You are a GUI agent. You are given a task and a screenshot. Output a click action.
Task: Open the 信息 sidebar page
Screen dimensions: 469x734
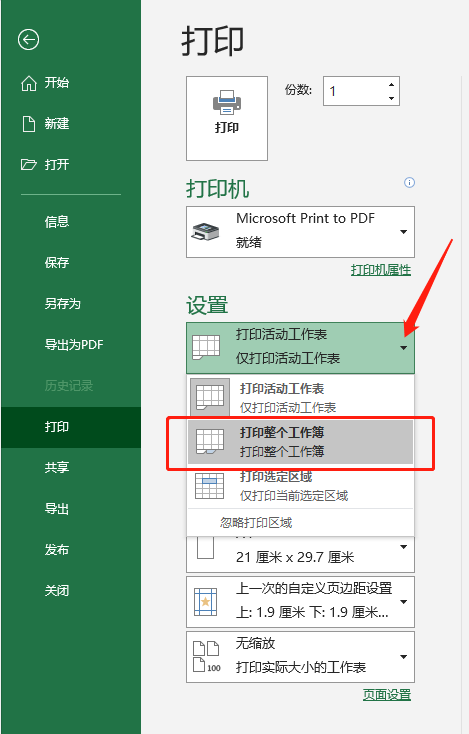coord(57,221)
